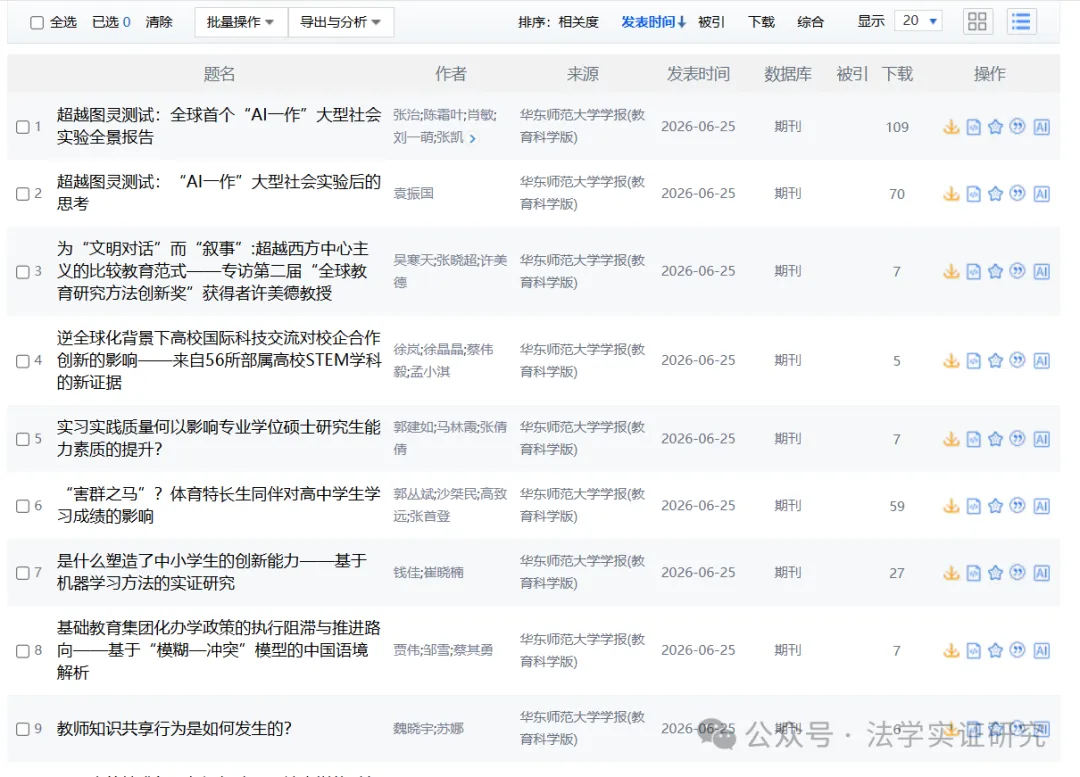Open article 教师知识共享行为是如何发生的?

coord(174,729)
